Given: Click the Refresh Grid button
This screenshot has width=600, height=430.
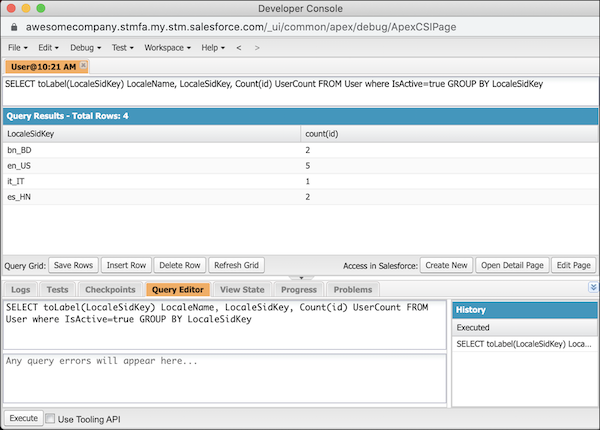Looking at the screenshot, I should 236,265.
